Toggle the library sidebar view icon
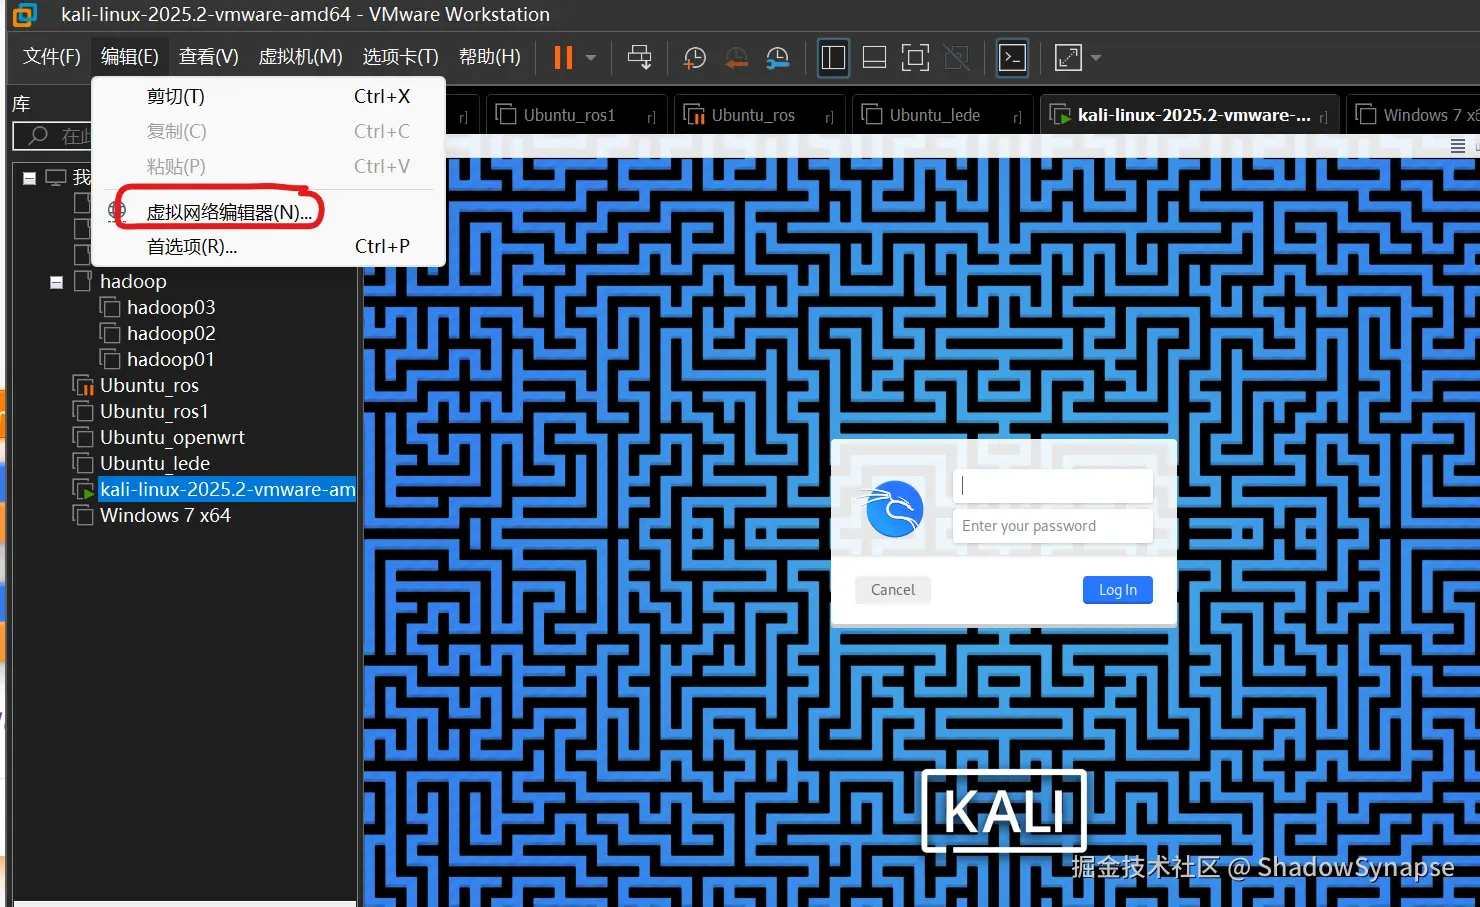The width and height of the screenshot is (1480, 907). 833,58
